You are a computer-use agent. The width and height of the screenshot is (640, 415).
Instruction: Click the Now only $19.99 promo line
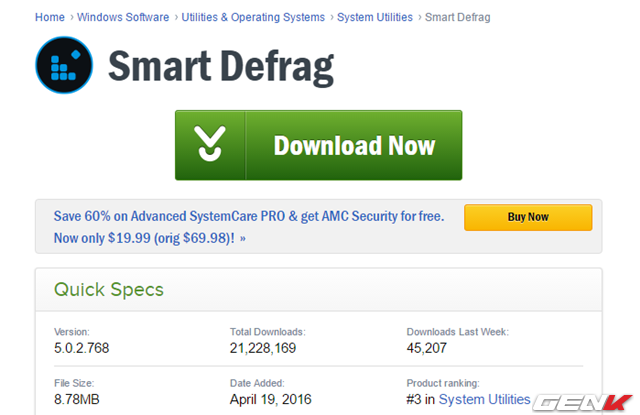point(150,237)
